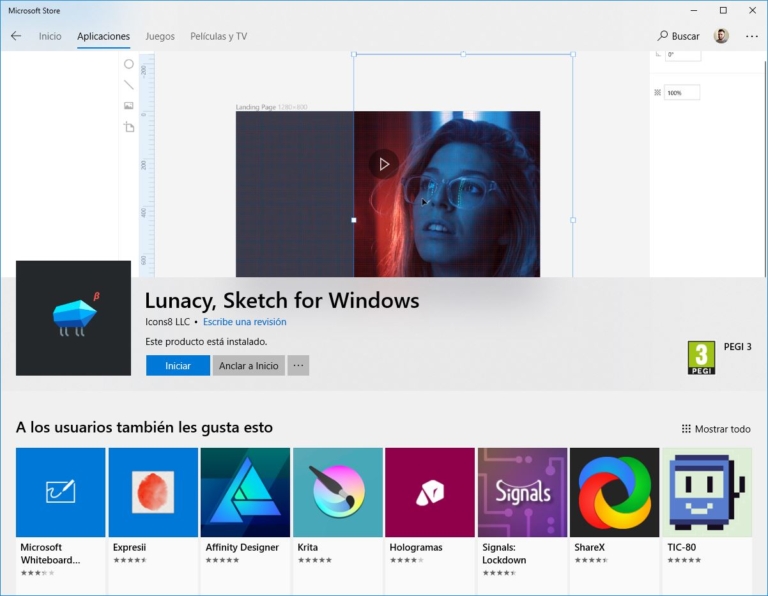The image size is (768, 596).
Task: Open the top-right three-dots menu
Action: pos(752,36)
